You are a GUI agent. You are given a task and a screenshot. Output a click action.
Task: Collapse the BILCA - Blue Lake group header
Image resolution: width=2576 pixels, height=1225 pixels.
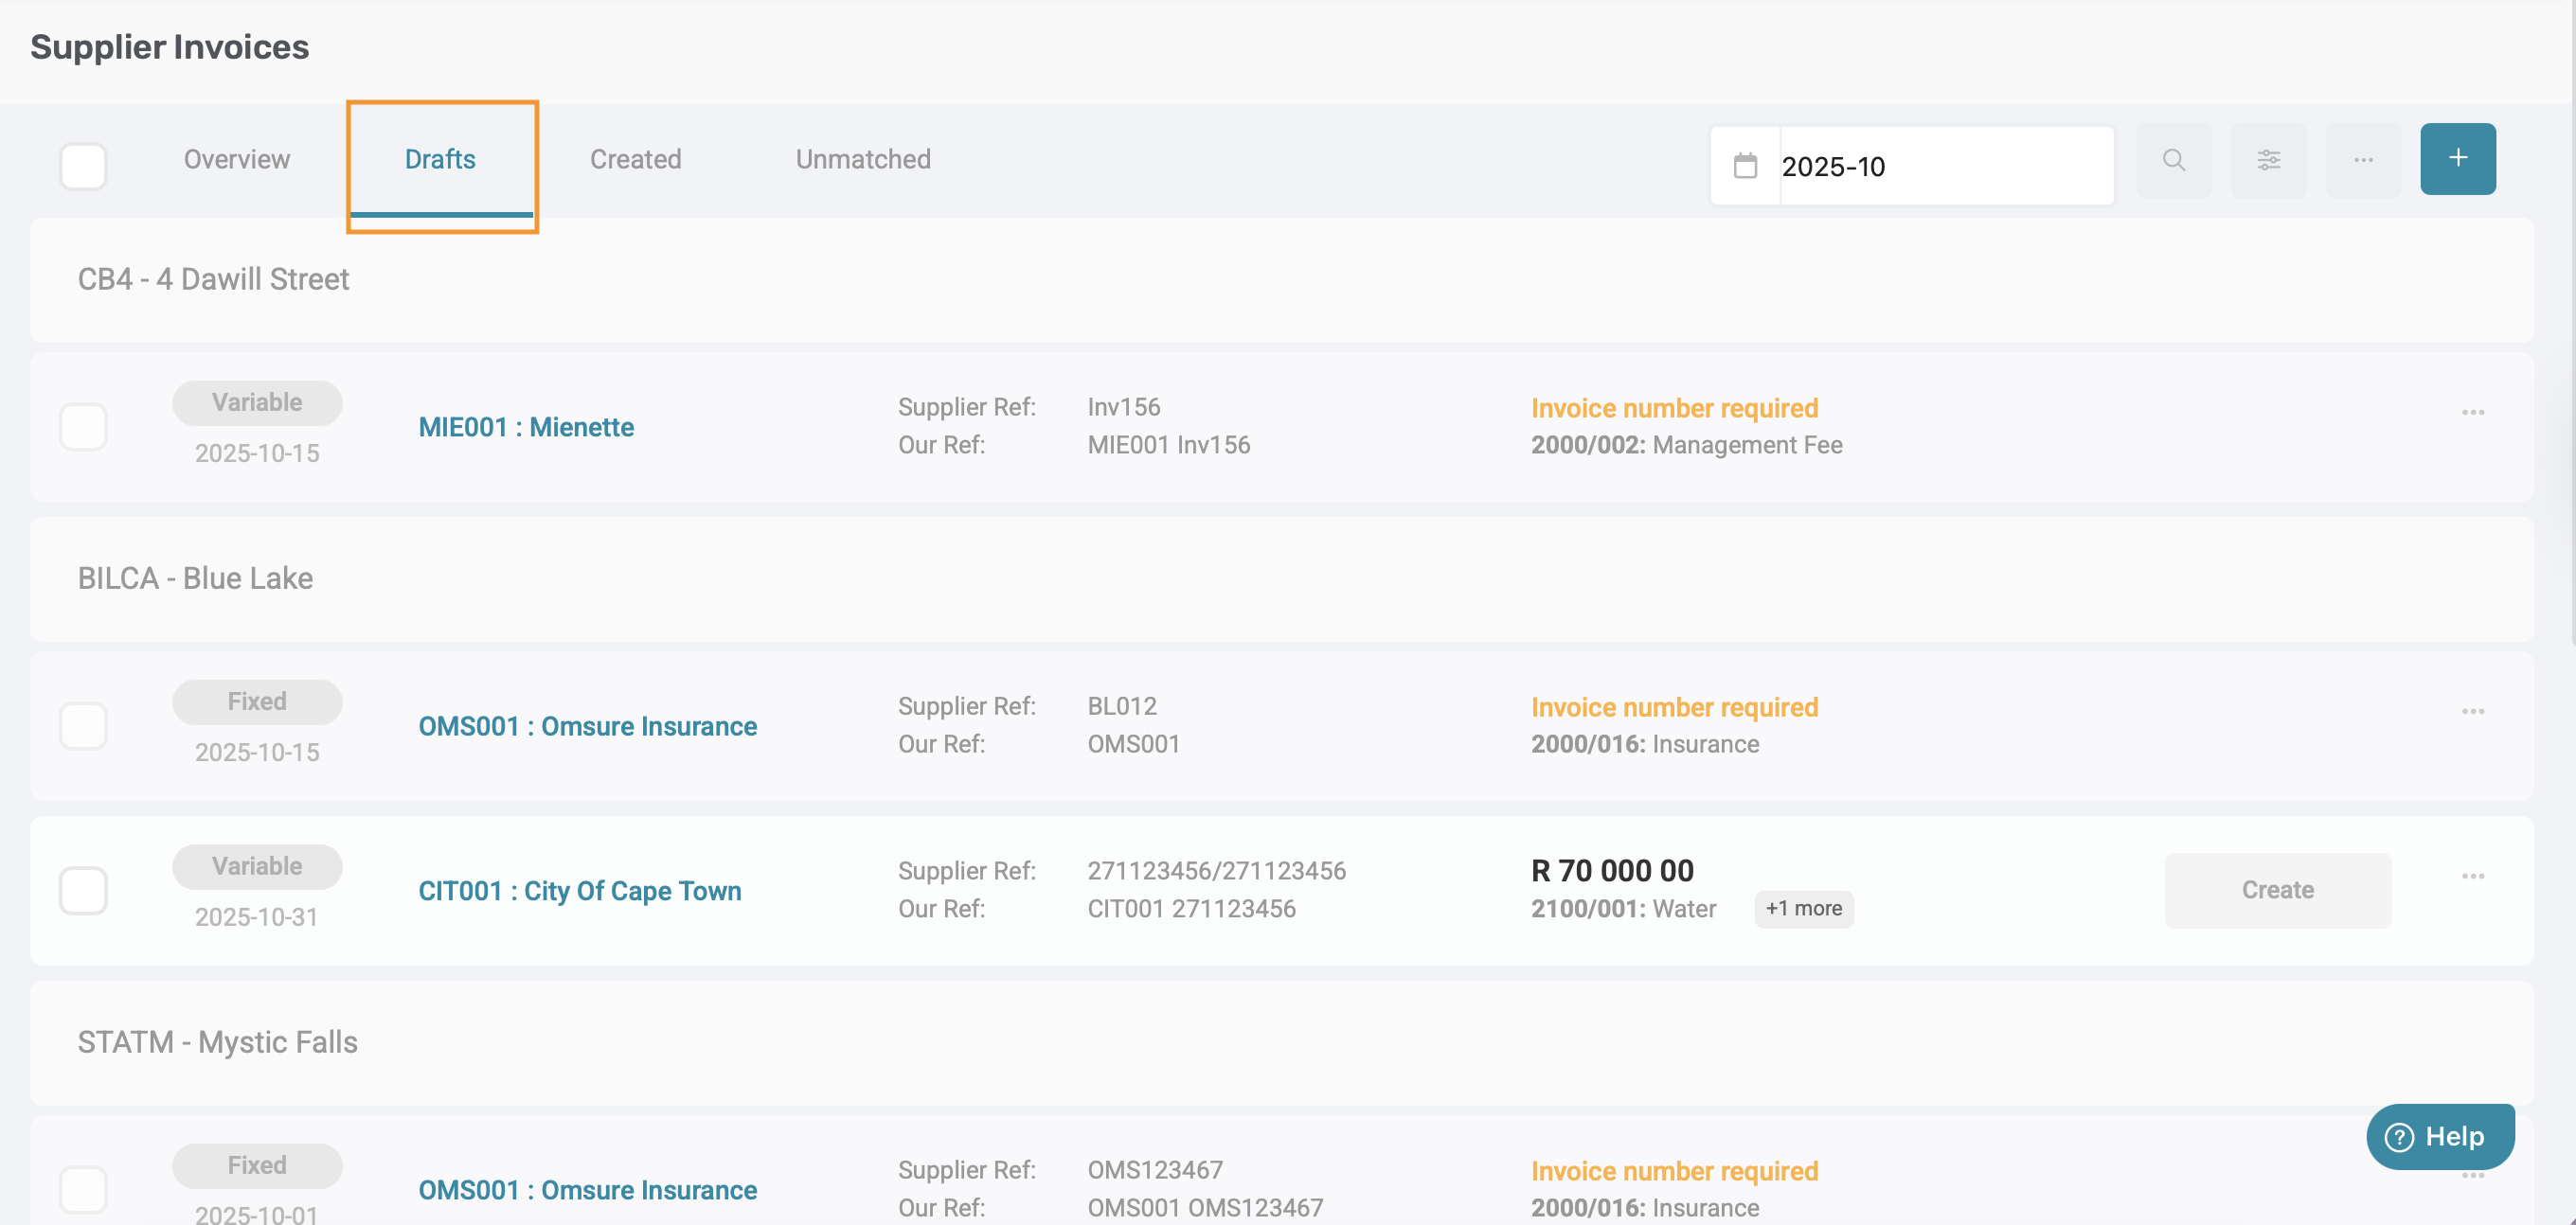coord(195,579)
